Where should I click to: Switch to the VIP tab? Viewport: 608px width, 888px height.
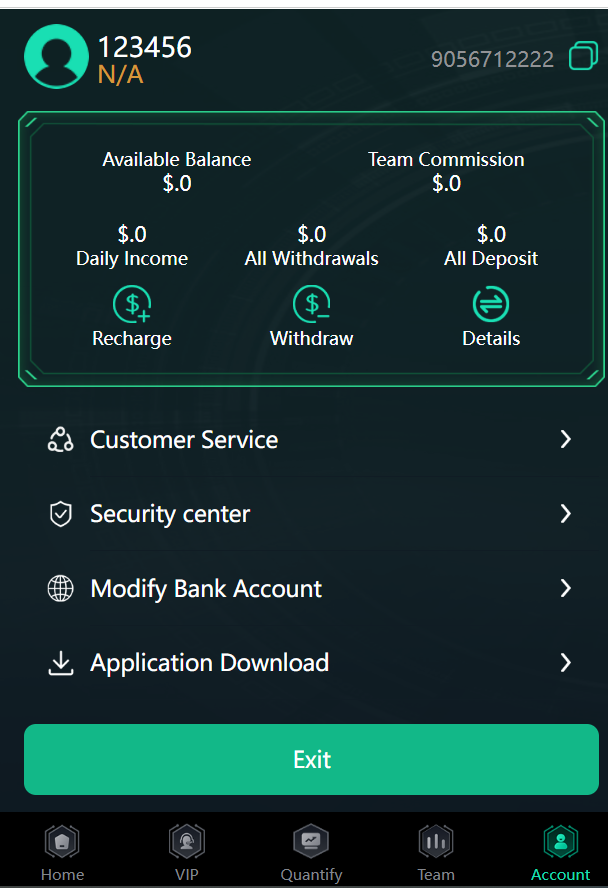pyautogui.click(x=187, y=853)
